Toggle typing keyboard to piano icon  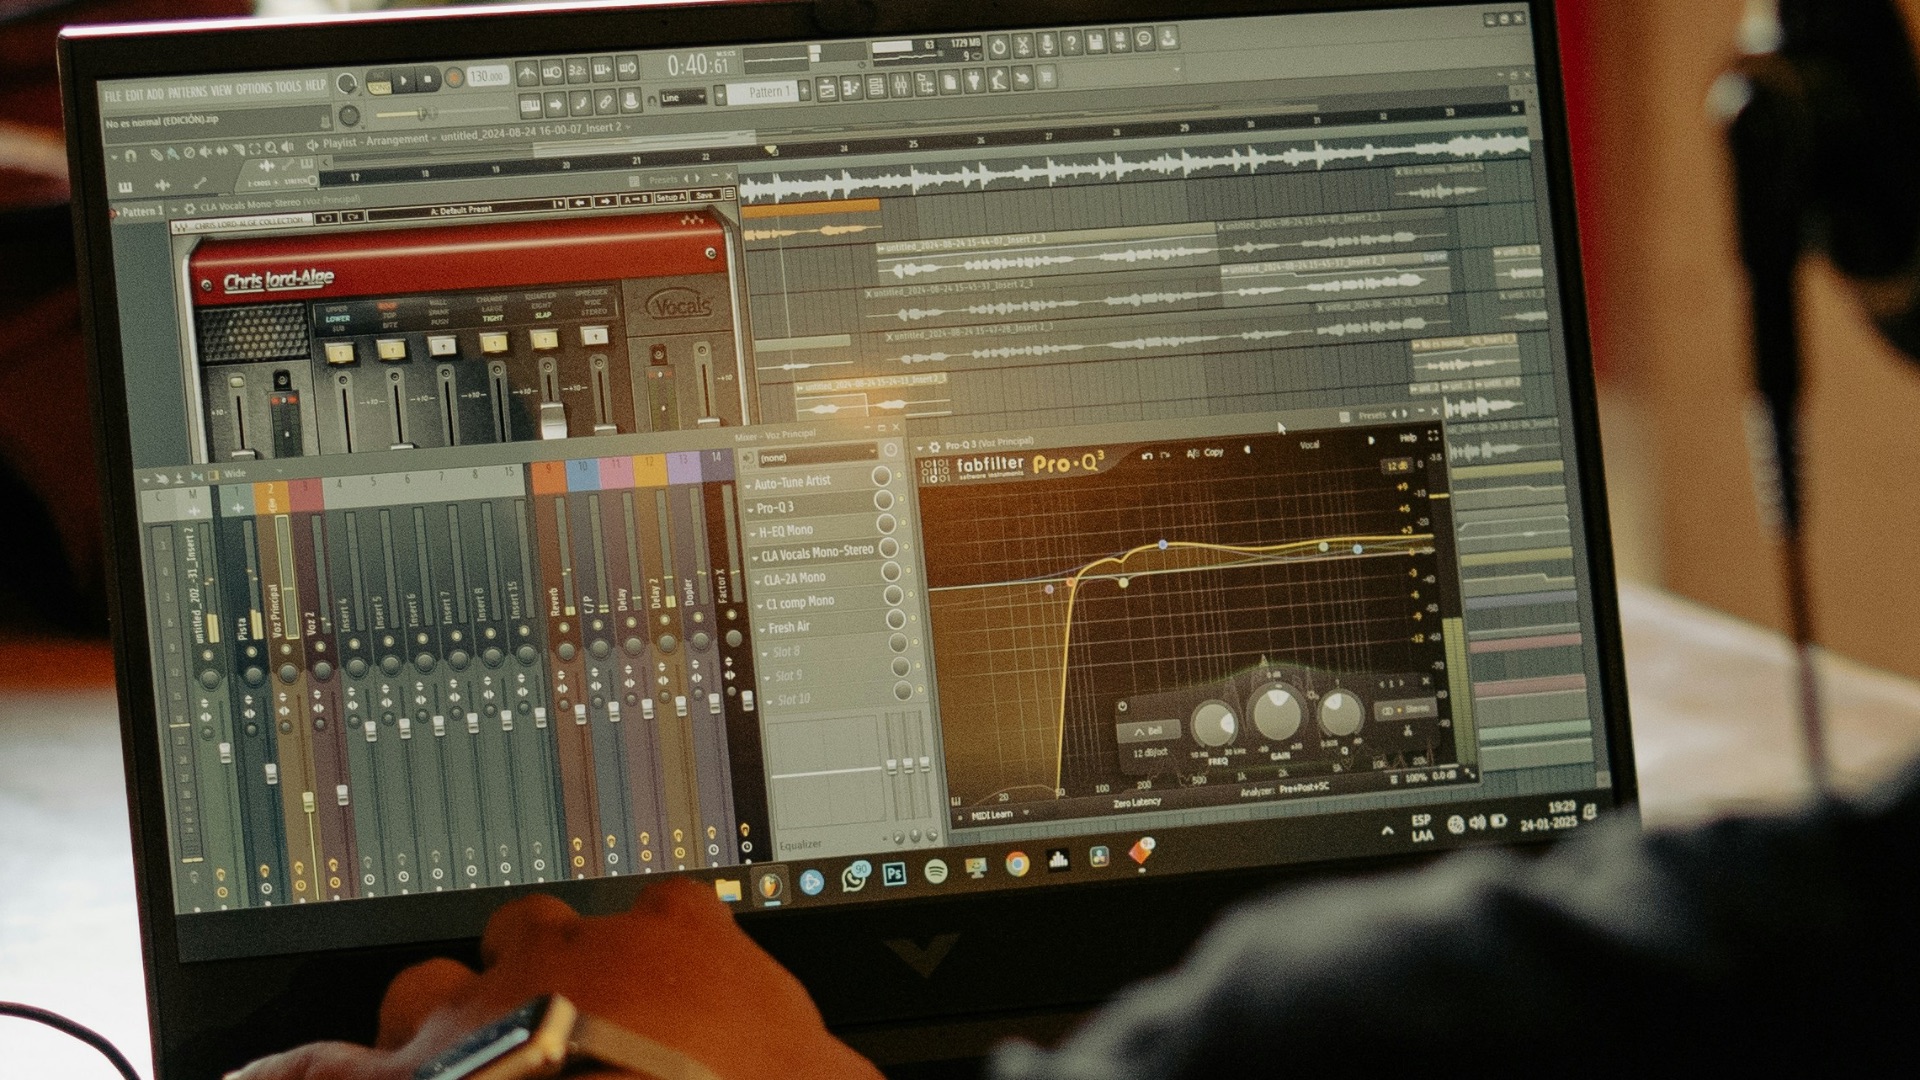pos(531,104)
